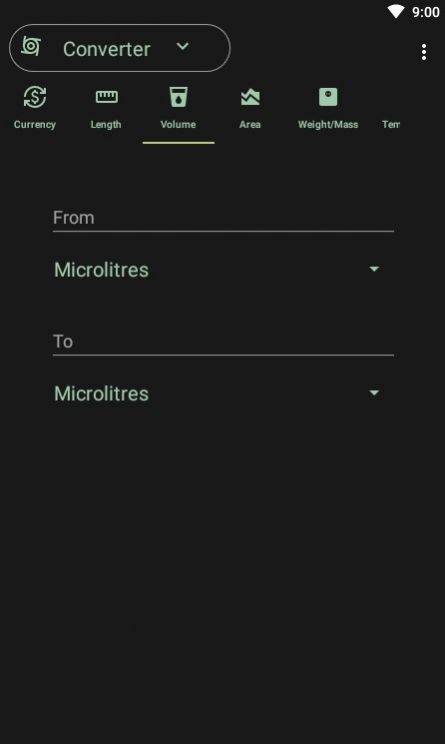Tap the To unit Microlitres text
Image resolution: width=445 pixels, height=744 pixels.
click(x=101, y=393)
